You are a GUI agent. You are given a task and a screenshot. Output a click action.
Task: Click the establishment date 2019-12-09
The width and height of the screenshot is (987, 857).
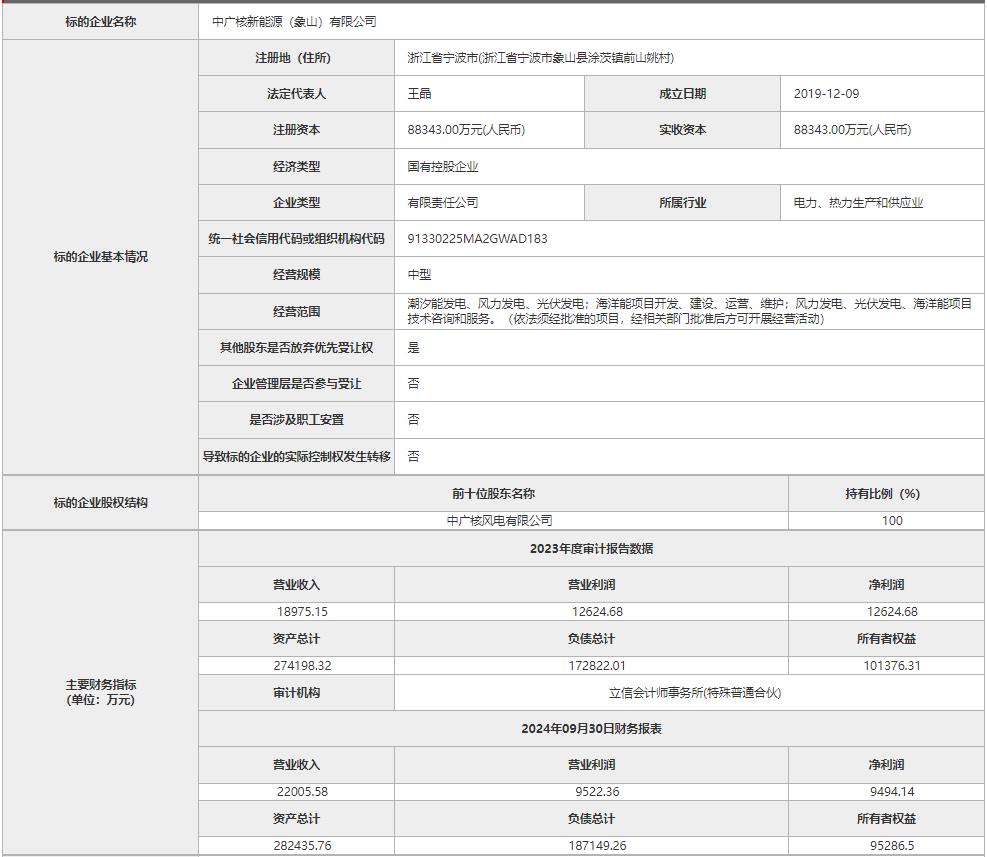pyautogui.click(x=826, y=94)
